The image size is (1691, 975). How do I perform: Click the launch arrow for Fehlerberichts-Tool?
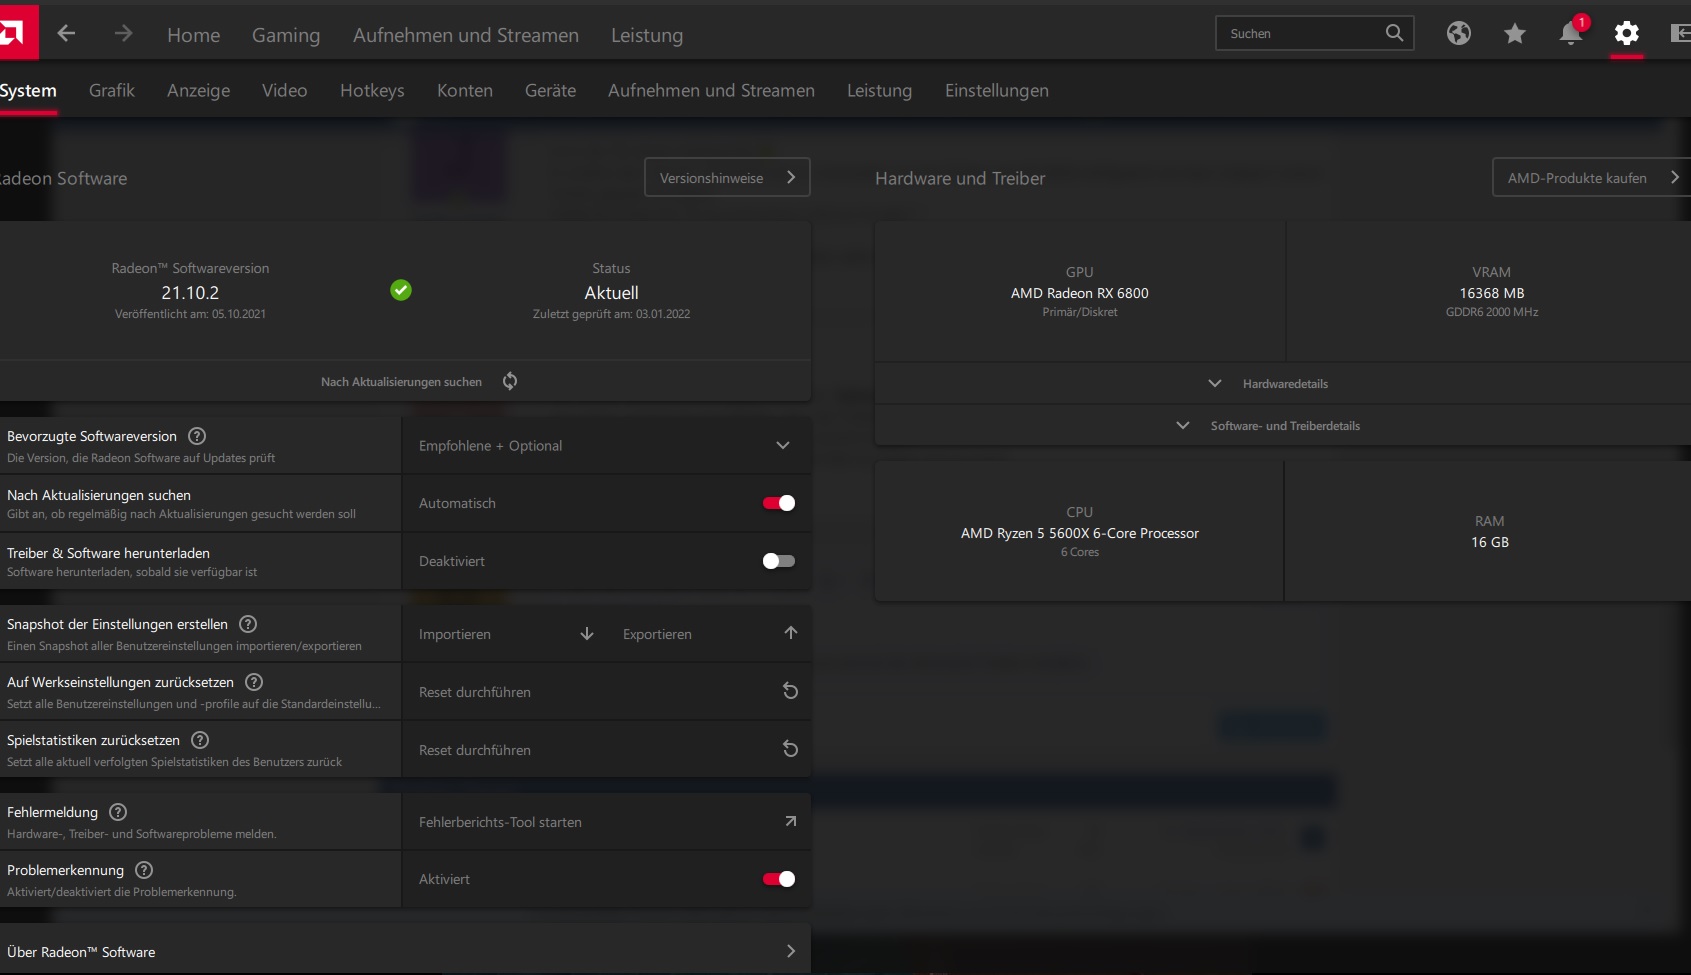(790, 821)
